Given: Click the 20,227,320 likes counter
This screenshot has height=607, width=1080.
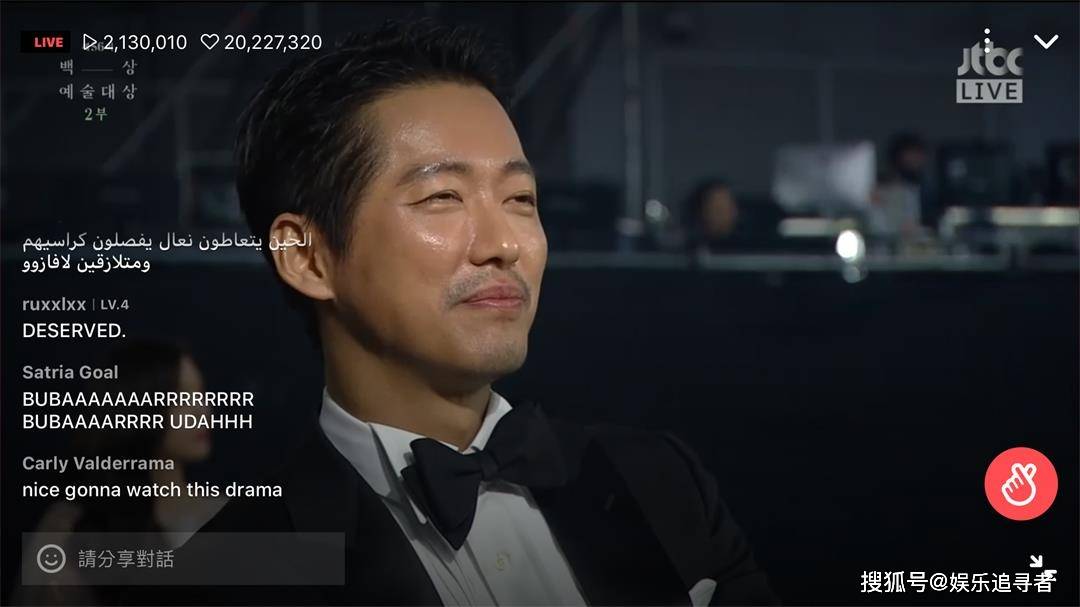Looking at the screenshot, I should pyautogui.click(x=273, y=42).
